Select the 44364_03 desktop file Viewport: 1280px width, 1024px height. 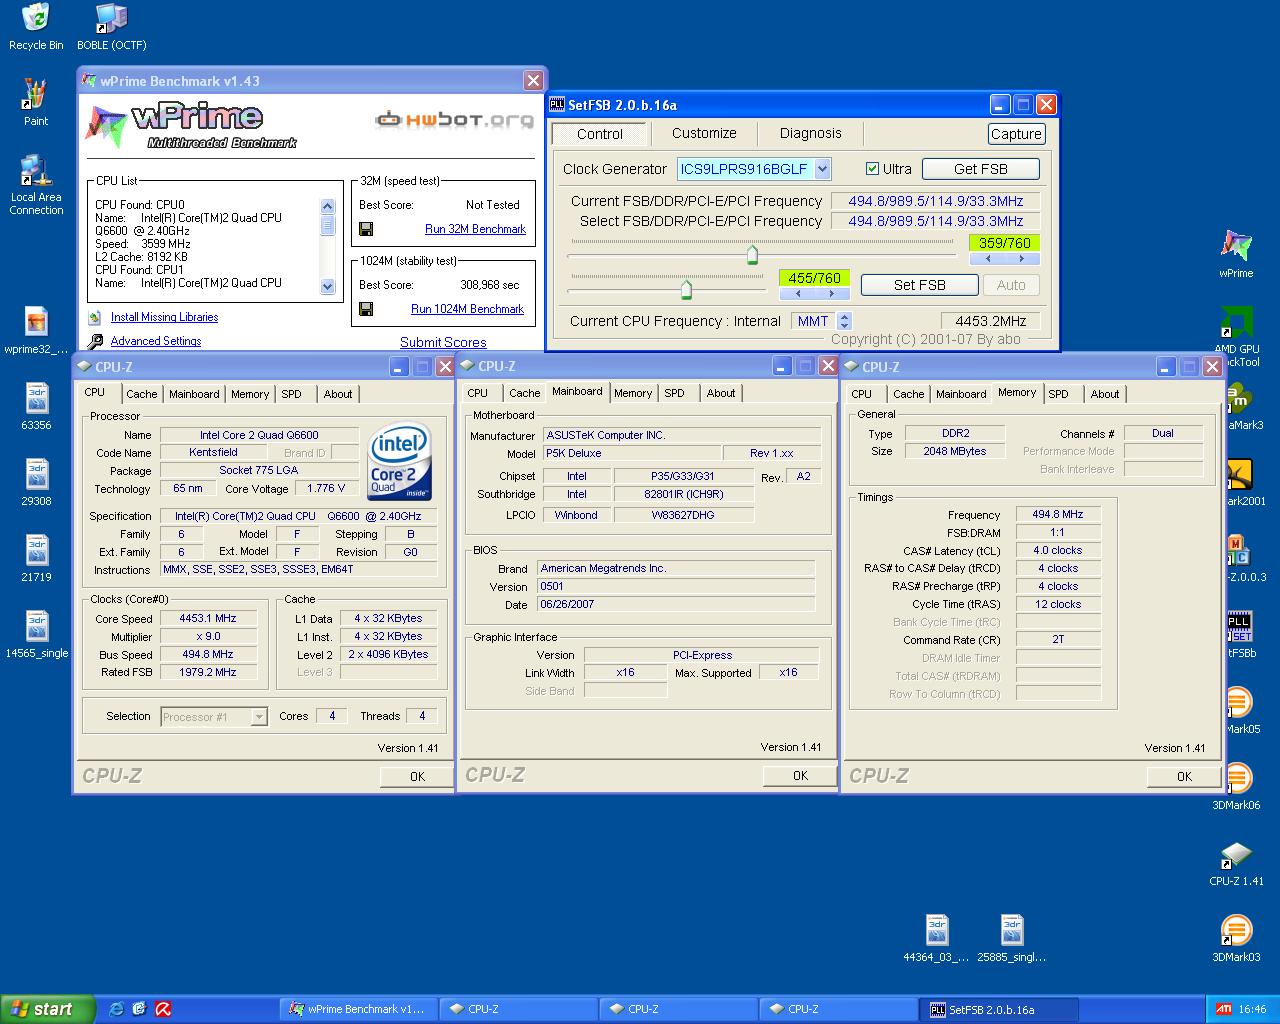936,939
